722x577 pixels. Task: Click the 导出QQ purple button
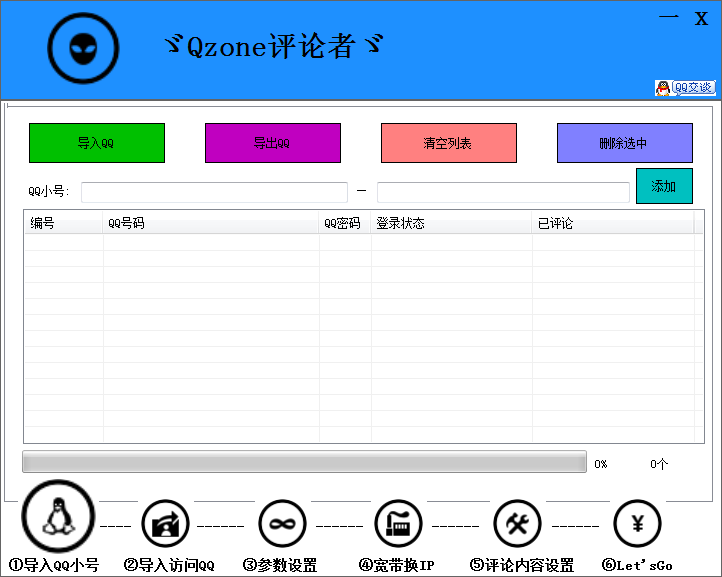(x=273, y=143)
